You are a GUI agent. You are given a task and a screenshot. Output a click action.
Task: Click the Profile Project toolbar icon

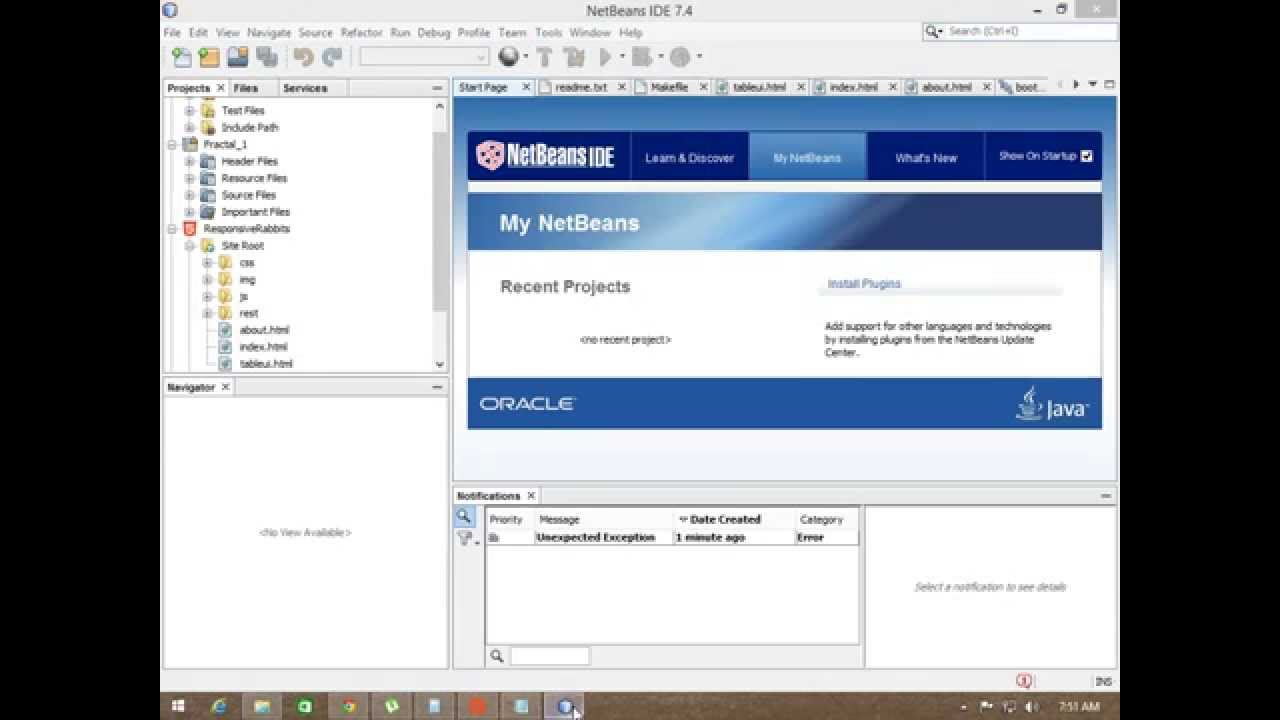click(680, 57)
